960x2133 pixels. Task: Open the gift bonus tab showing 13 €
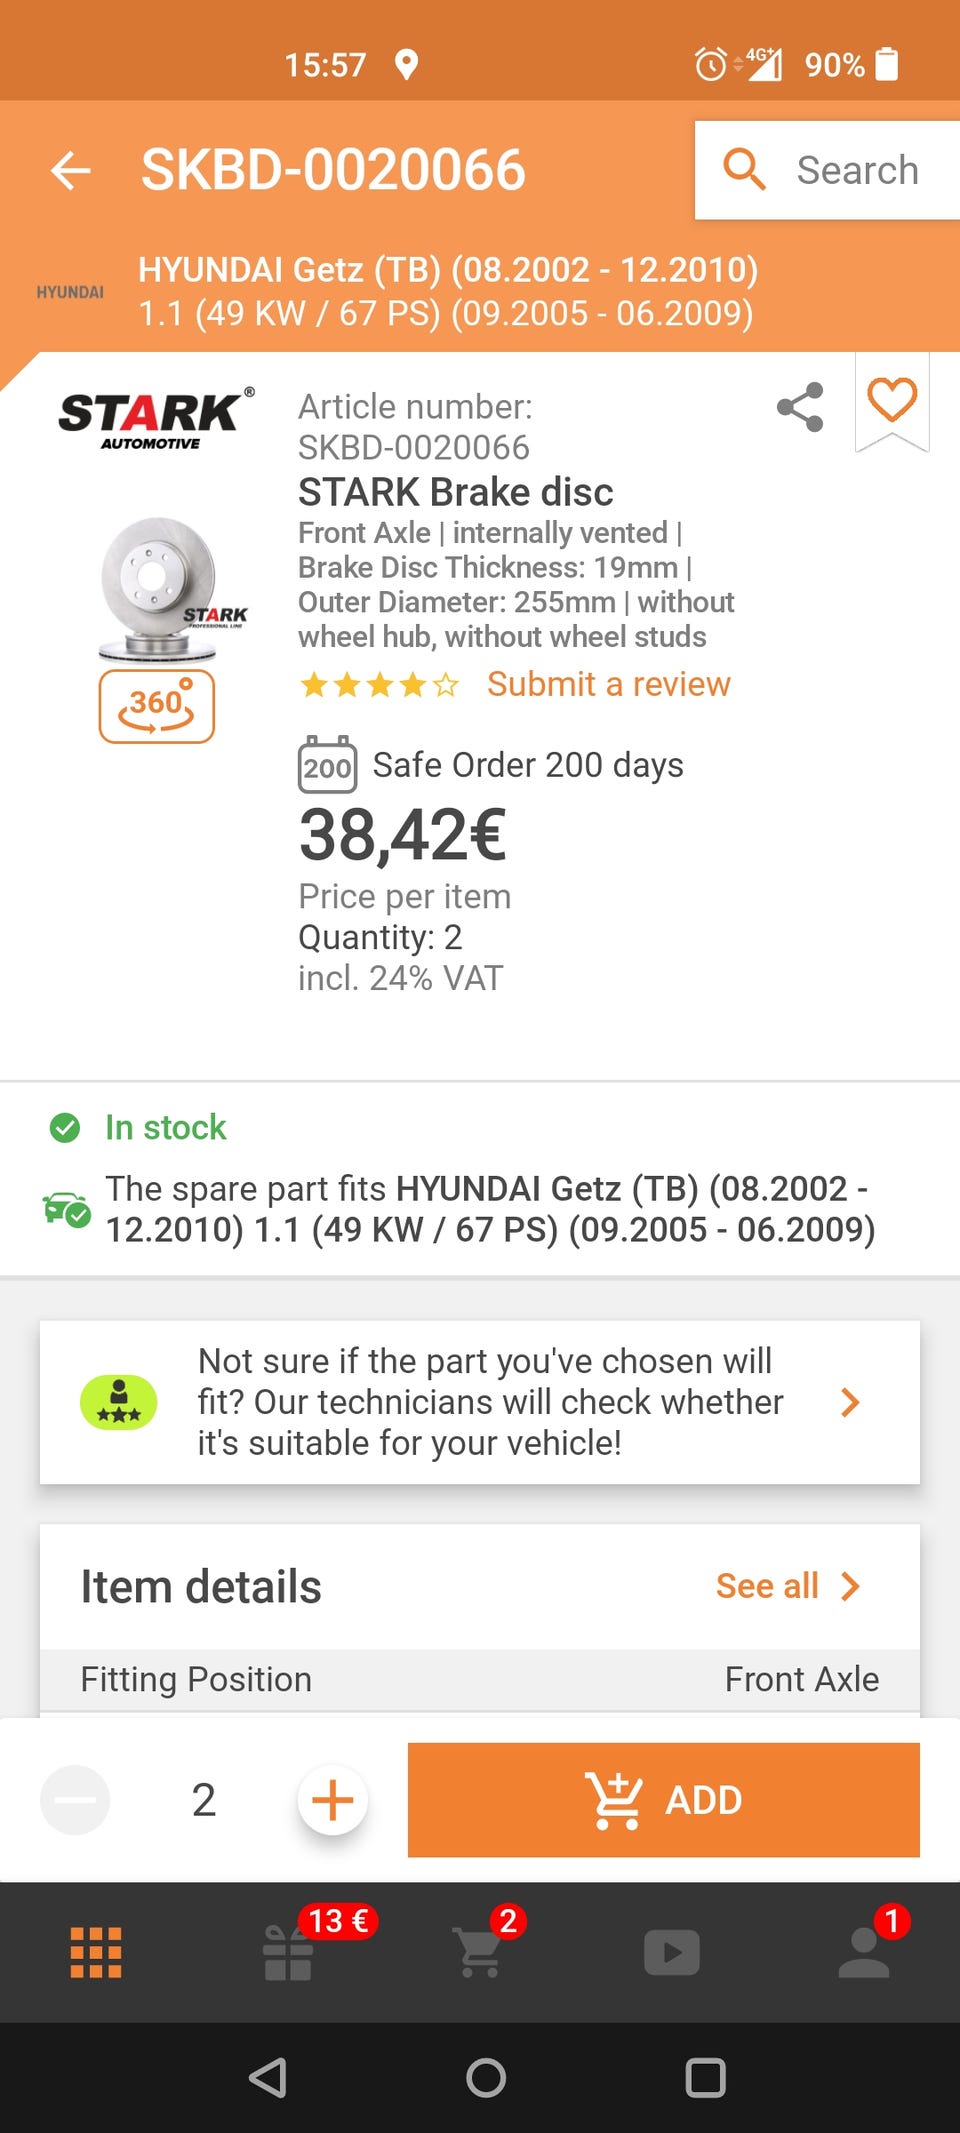click(289, 1952)
